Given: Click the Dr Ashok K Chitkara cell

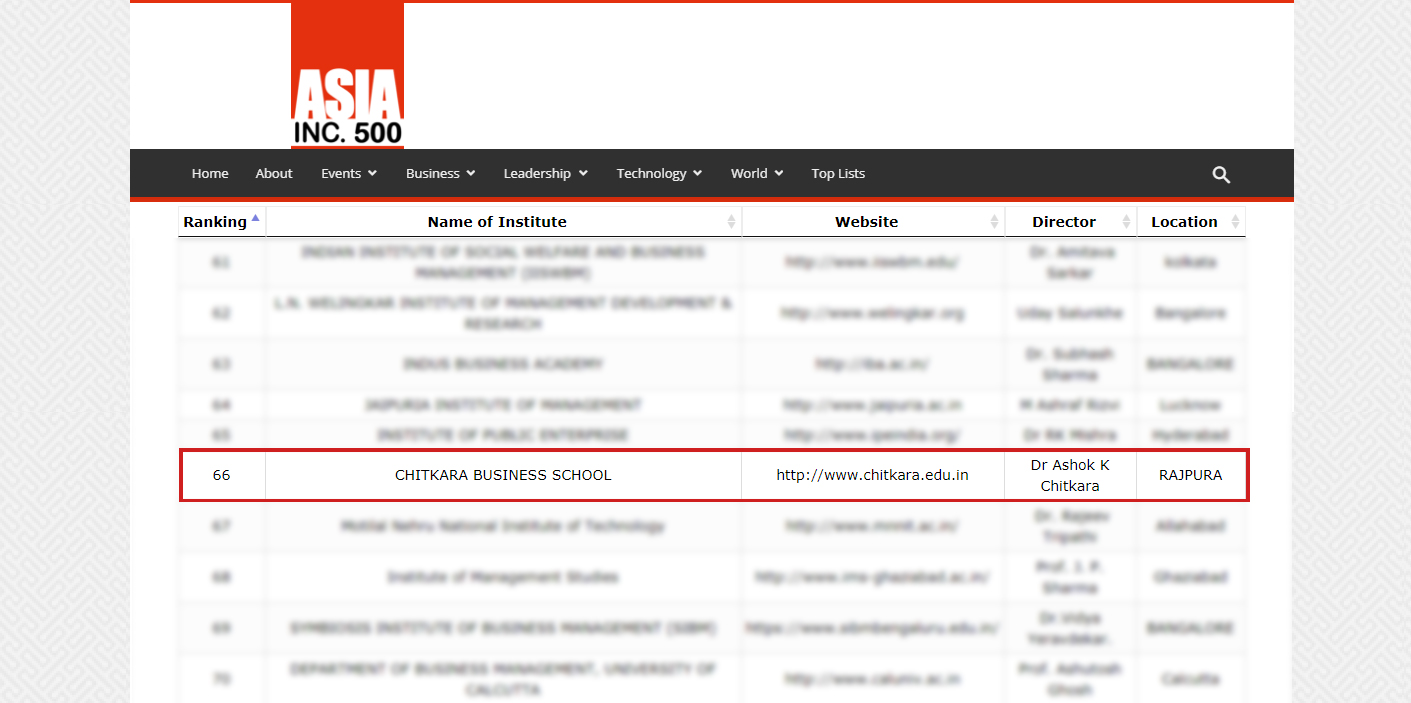Looking at the screenshot, I should (1070, 475).
